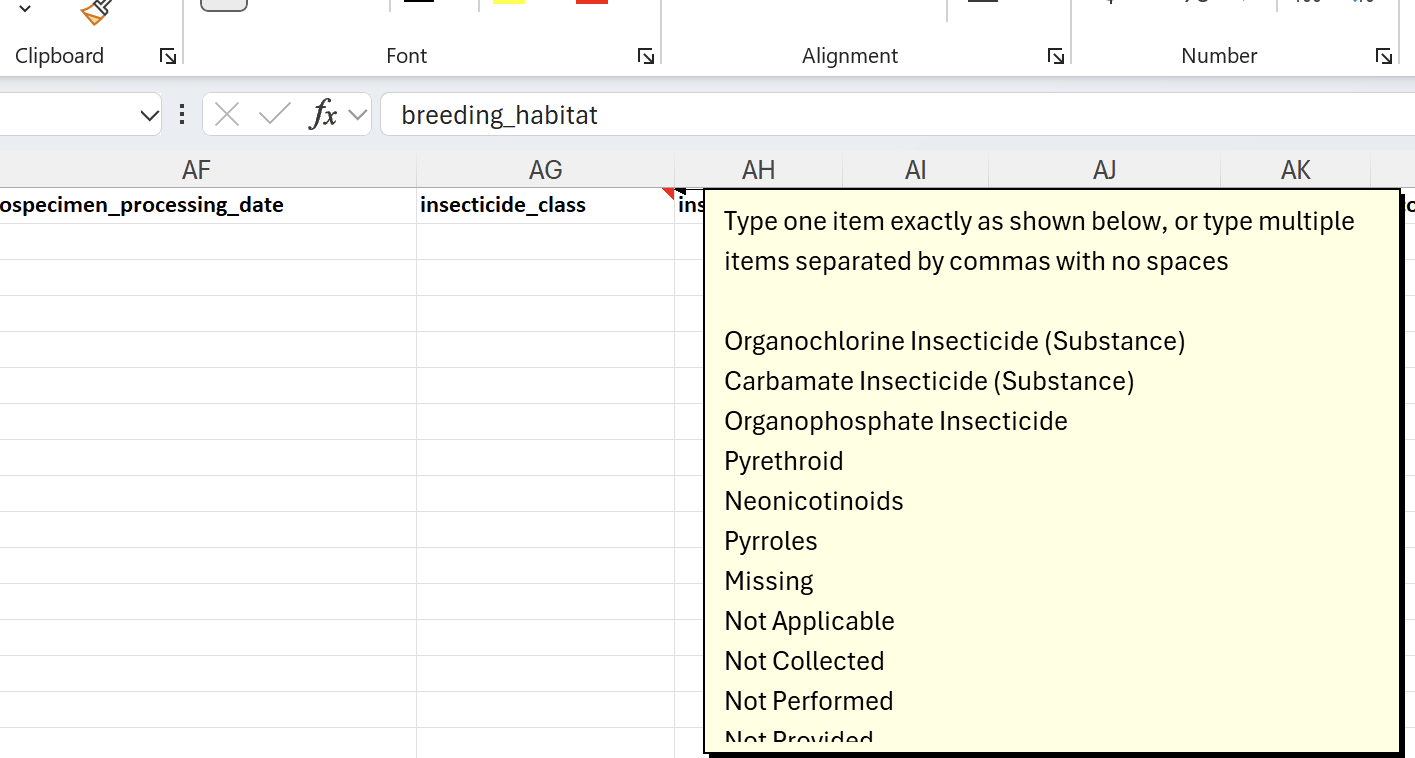This screenshot has width=1415, height=758.
Task: Select the yellow highlight fill color
Action: [x=509, y=2]
